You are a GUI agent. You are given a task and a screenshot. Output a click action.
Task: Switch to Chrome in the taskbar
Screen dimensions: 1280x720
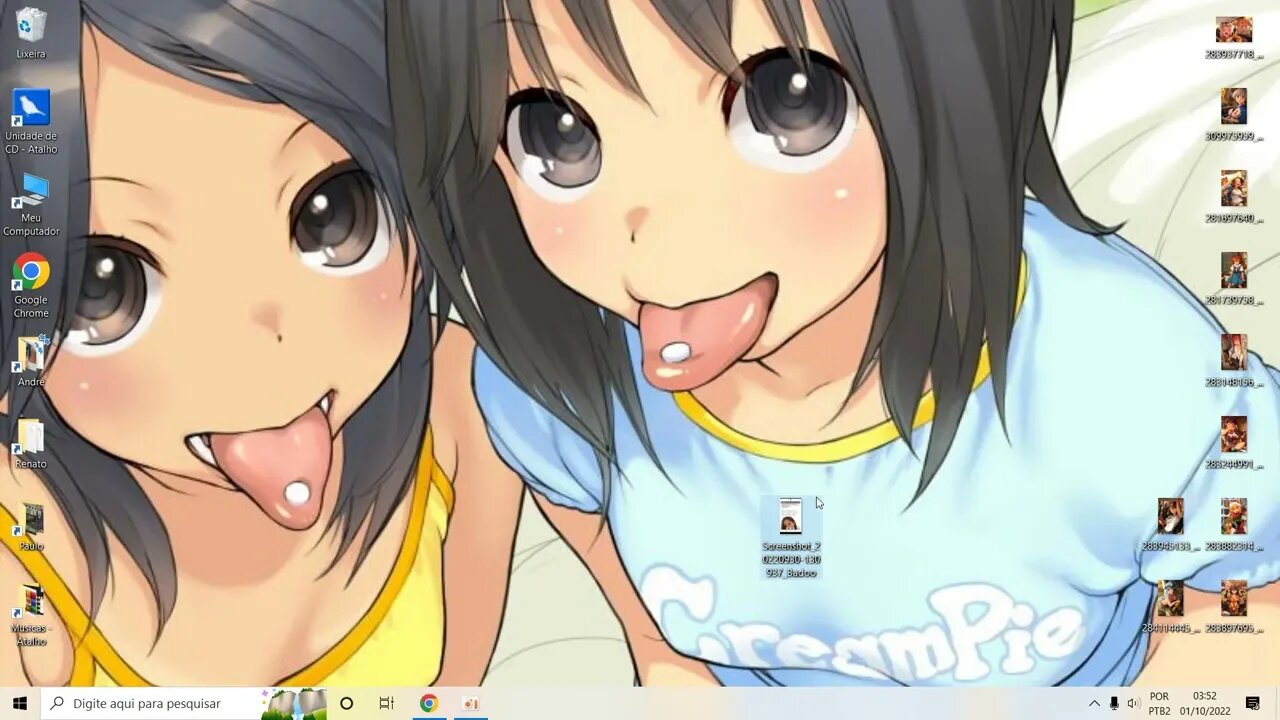[x=428, y=703]
